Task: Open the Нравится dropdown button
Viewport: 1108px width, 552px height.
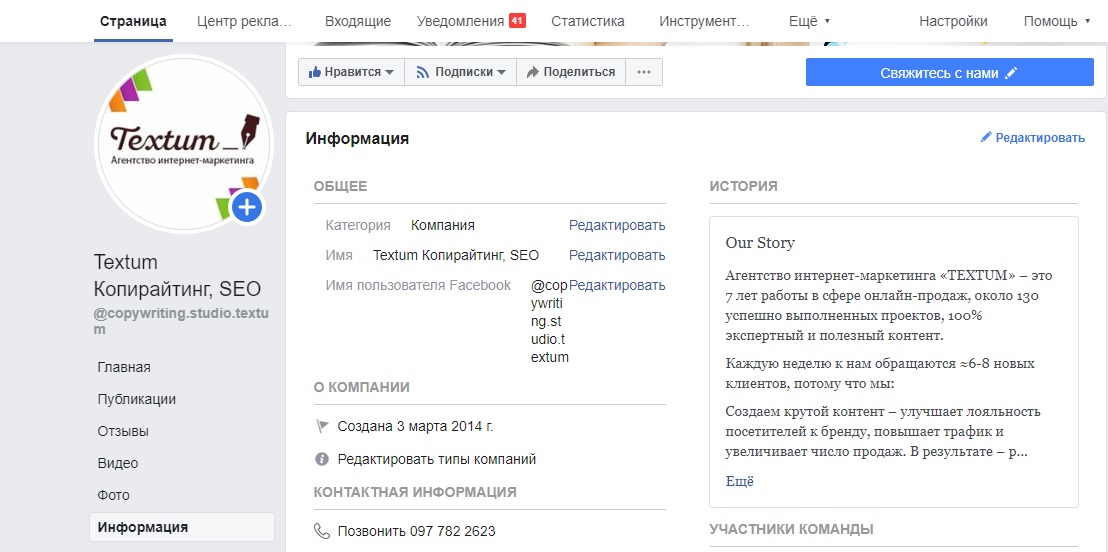Action: [x=351, y=72]
